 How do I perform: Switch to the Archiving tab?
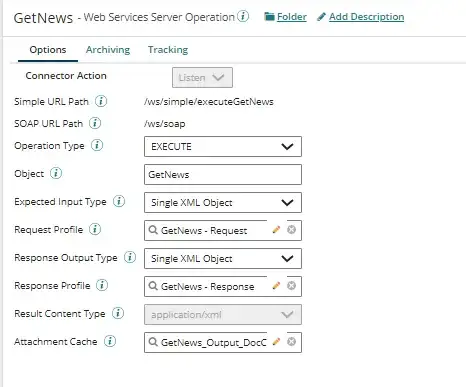(x=108, y=50)
